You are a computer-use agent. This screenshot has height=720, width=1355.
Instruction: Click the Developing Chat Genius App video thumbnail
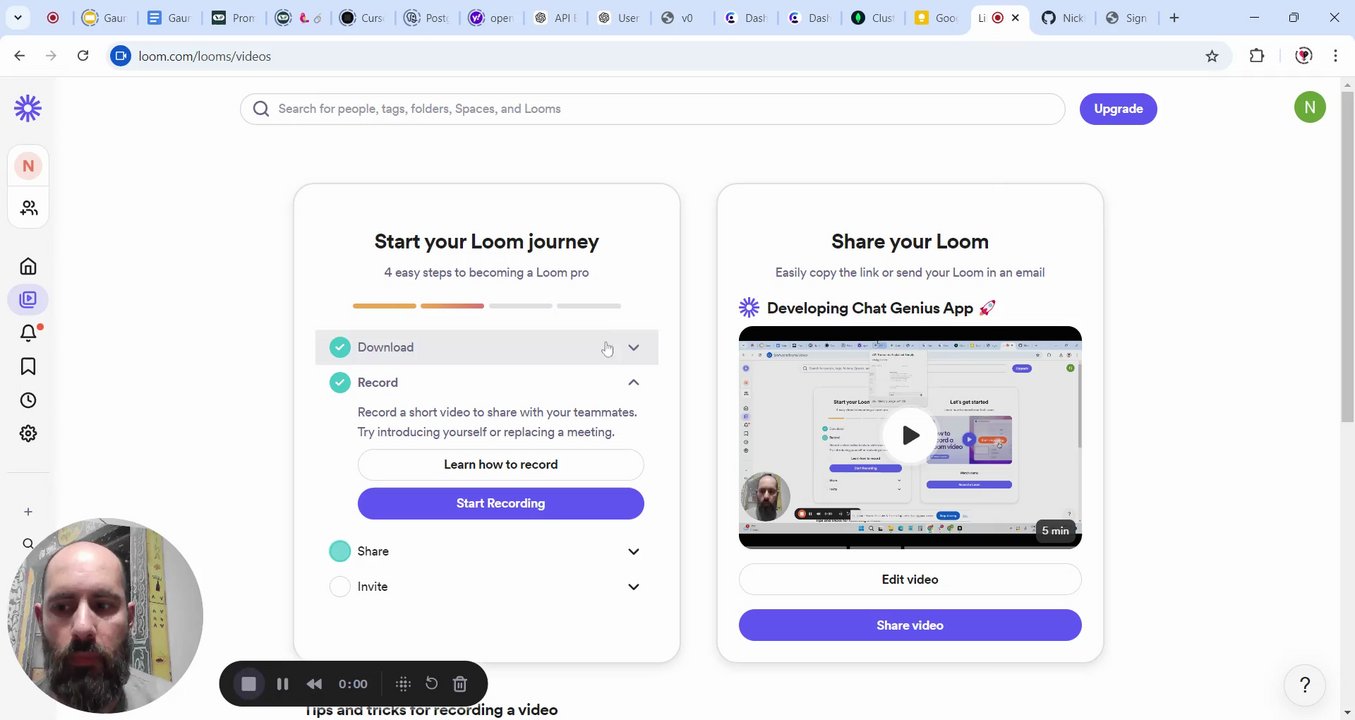coord(910,437)
